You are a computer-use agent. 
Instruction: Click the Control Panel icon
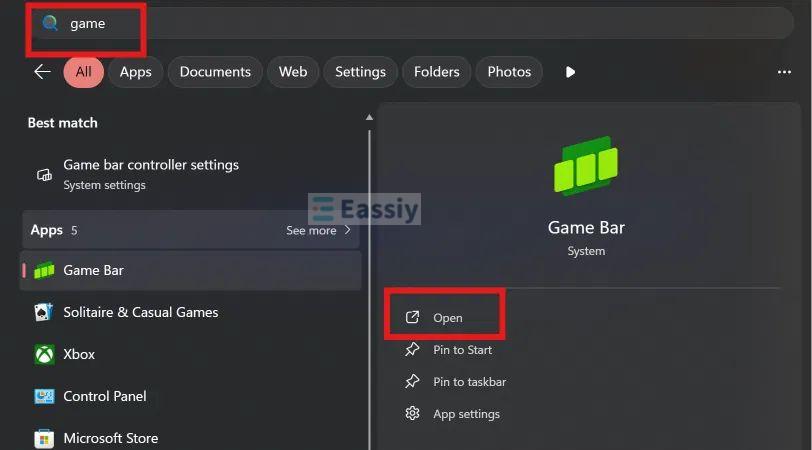(x=44, y=396)
